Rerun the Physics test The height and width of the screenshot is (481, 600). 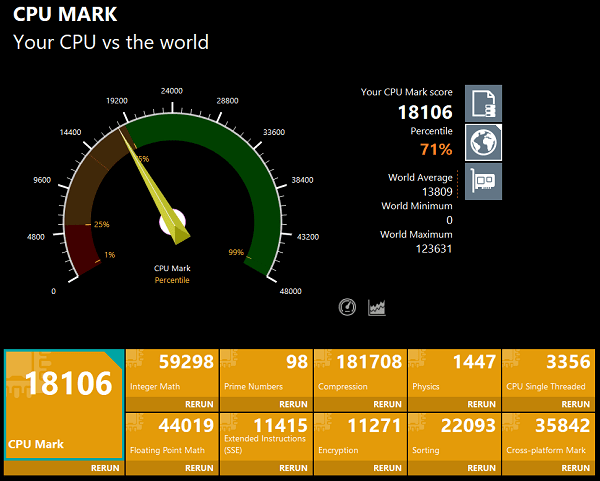[481, 404]
